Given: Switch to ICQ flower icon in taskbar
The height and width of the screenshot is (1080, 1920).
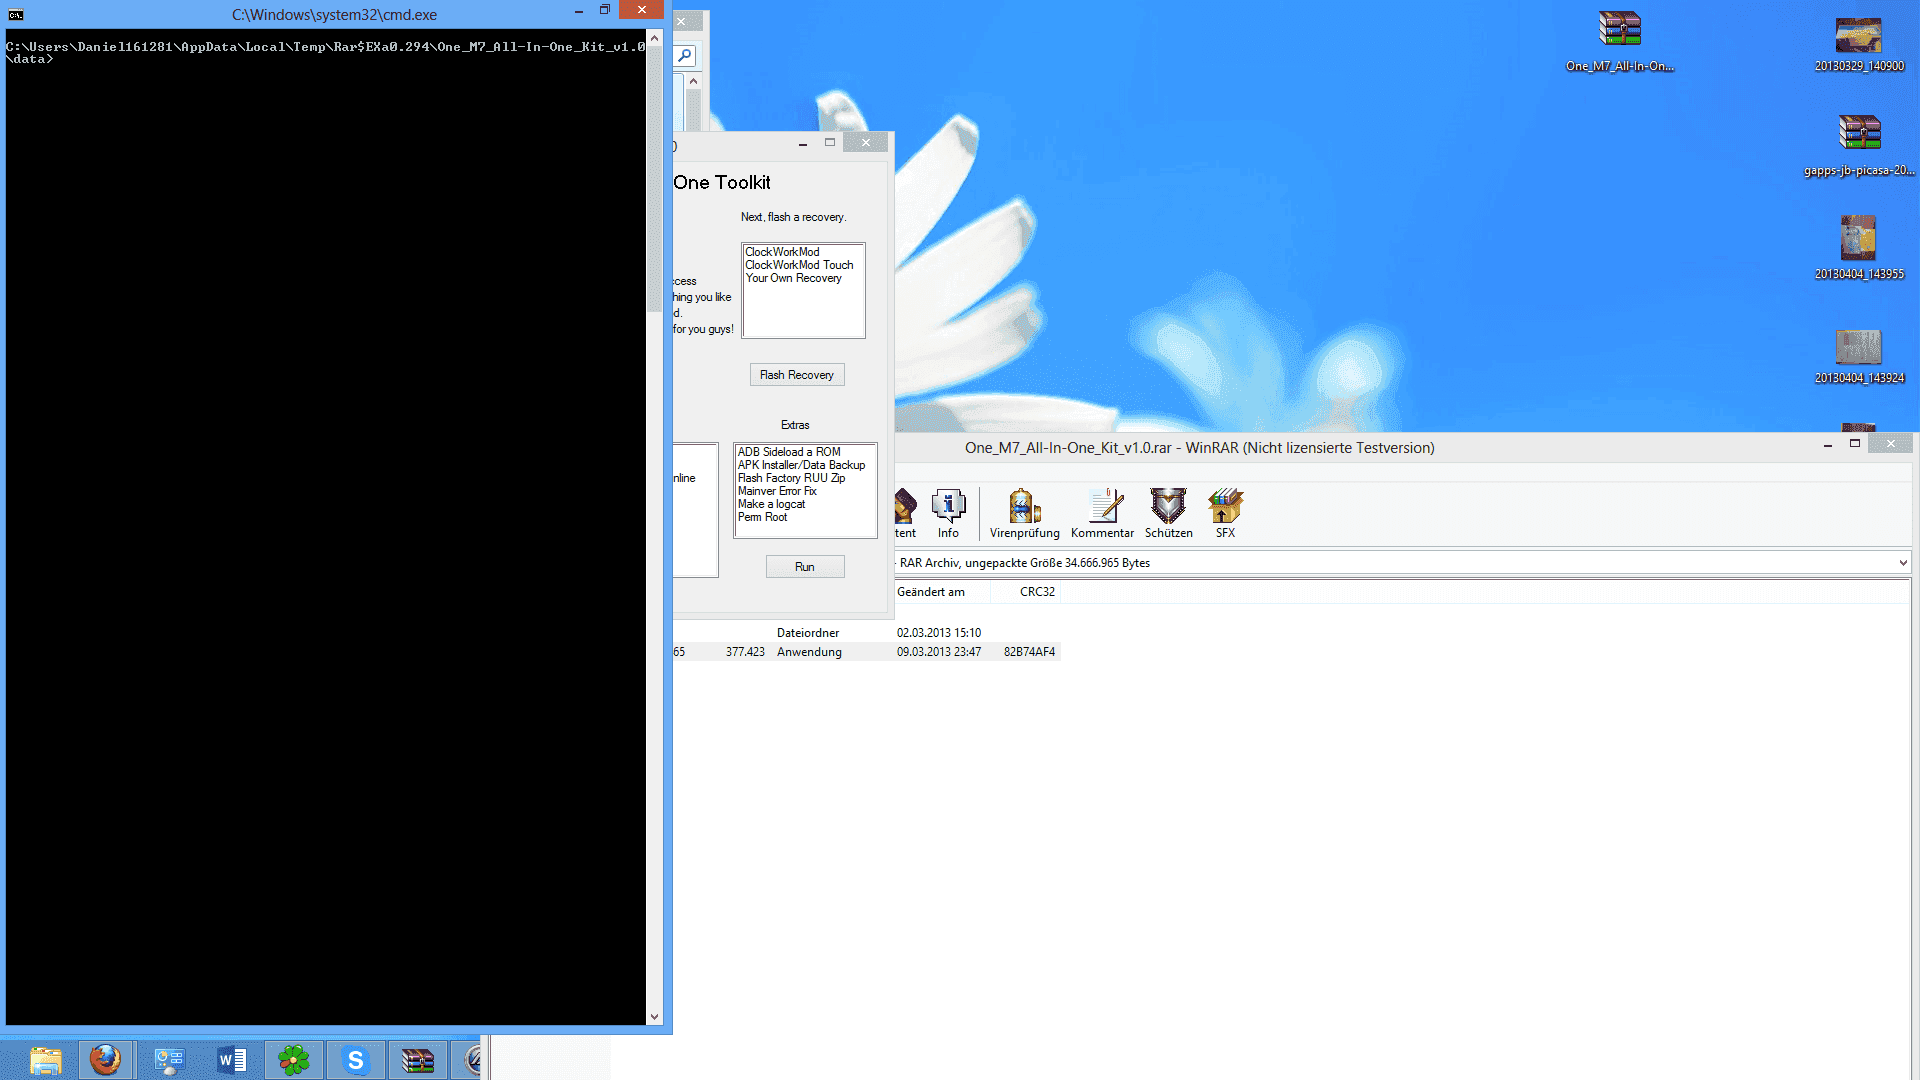Looking at the screenshot, I should pyautogui.click(x=294, y=1060).
